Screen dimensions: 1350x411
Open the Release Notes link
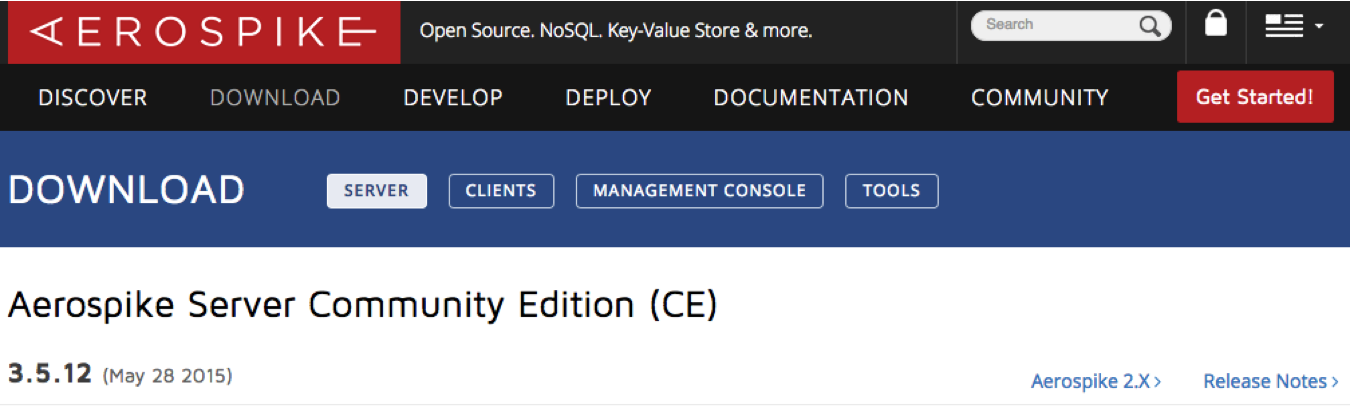(x=1271, y=381)
